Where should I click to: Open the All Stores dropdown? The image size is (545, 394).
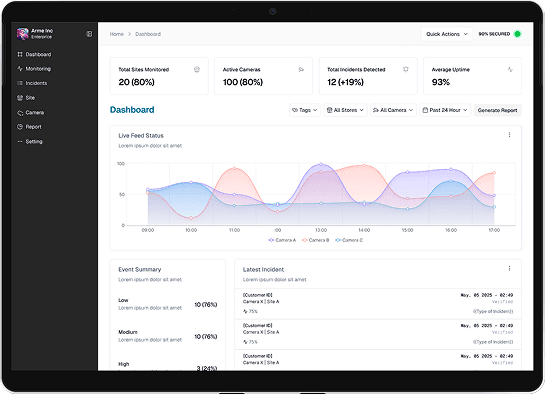click(x=345, y=110)
